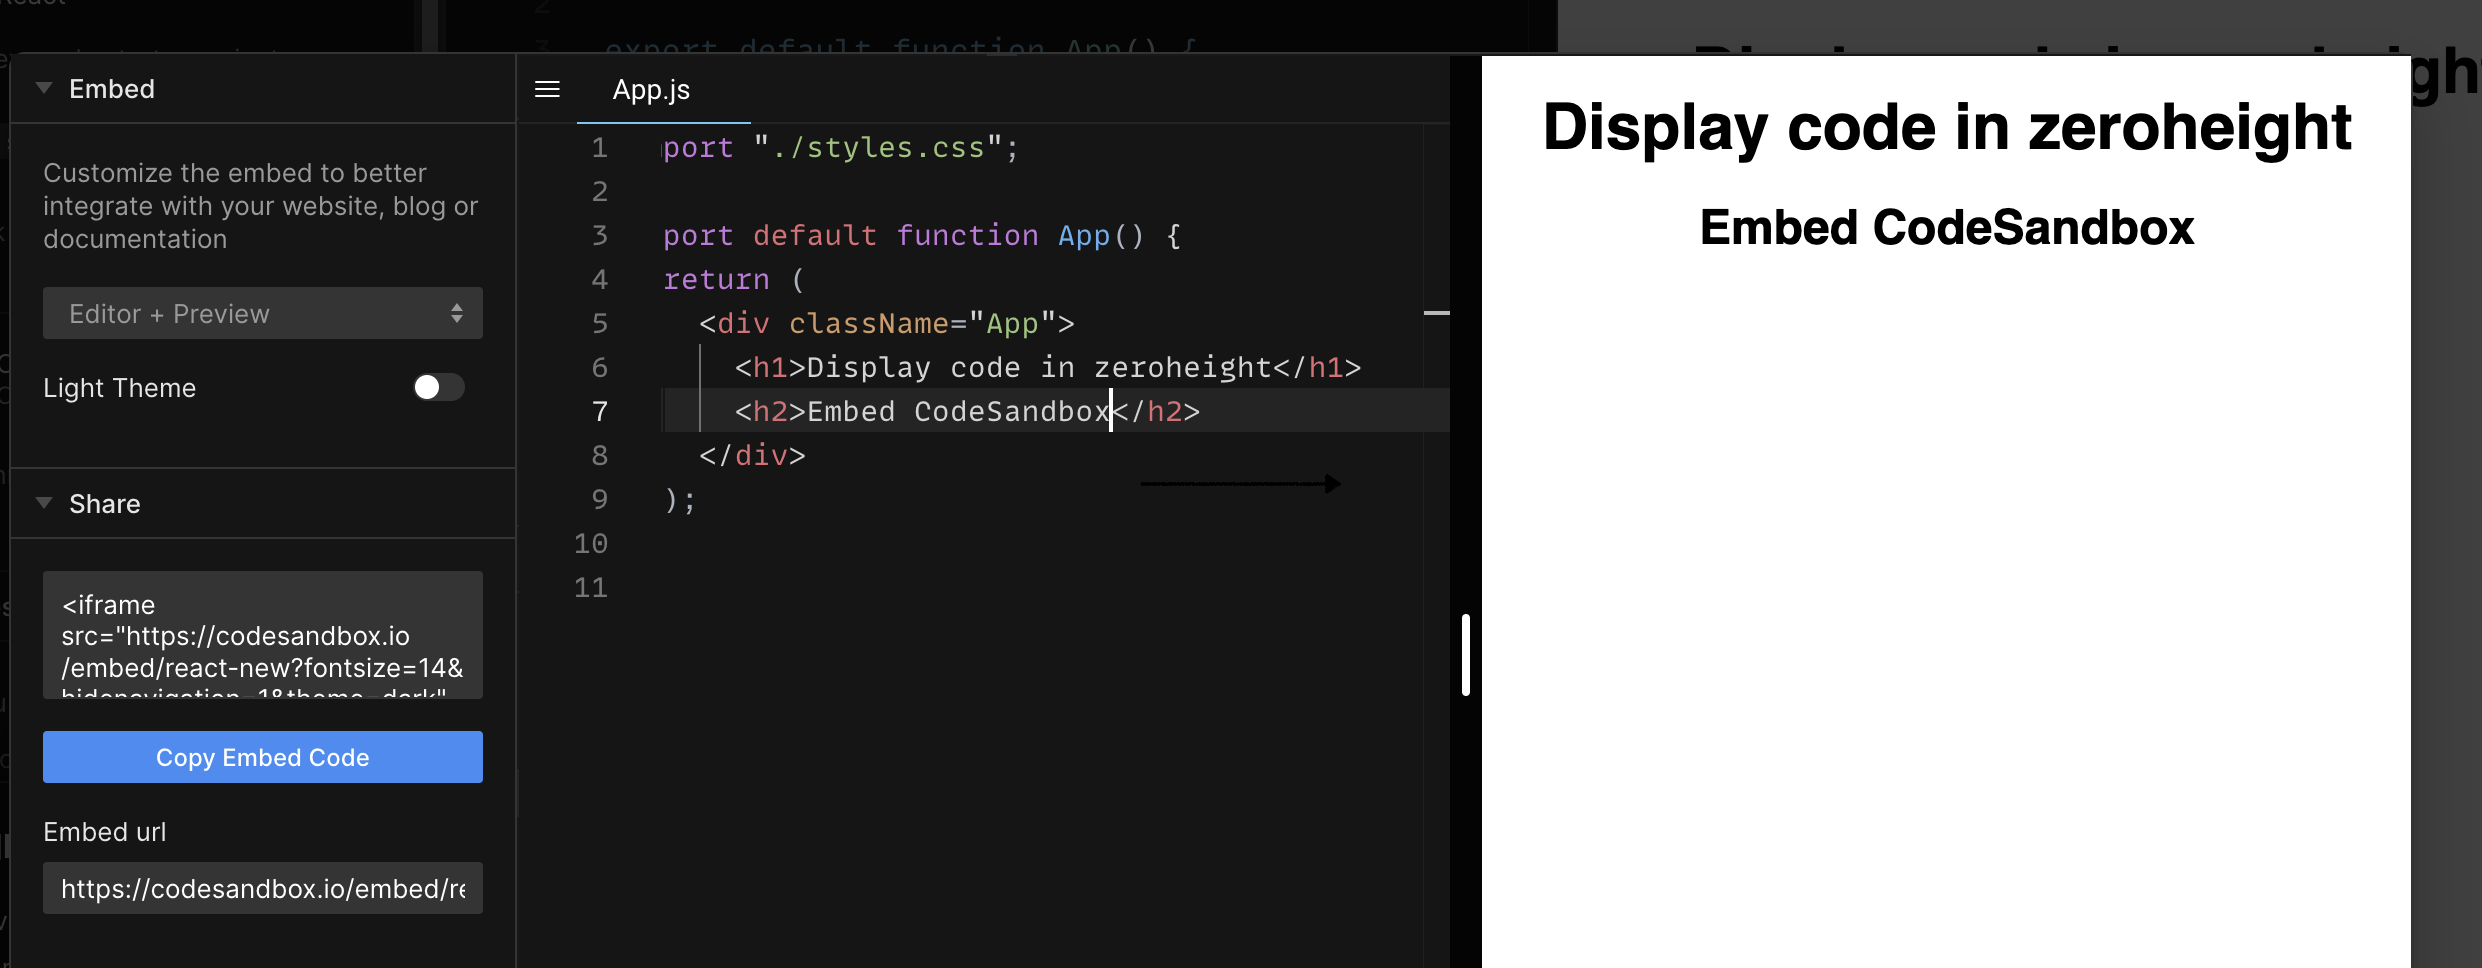
Task: Select the App.js tab
Action: (651, 90)
